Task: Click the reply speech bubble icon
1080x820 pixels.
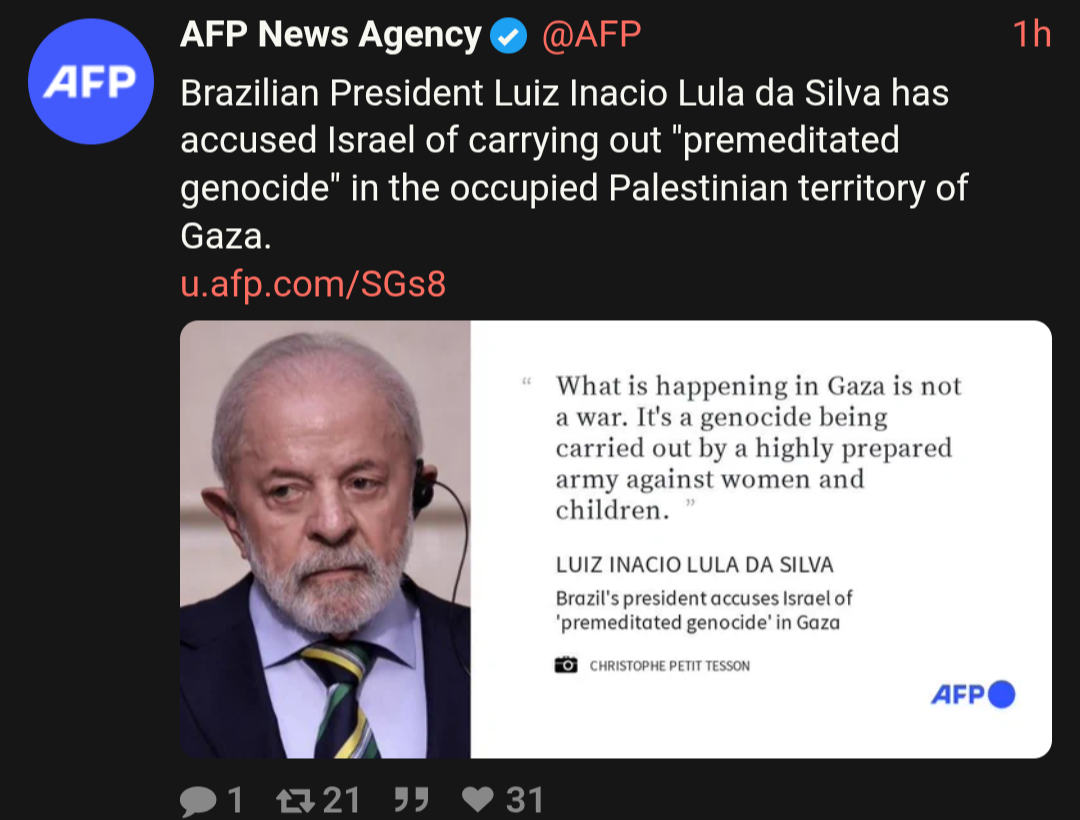Action: pos(198,801)
